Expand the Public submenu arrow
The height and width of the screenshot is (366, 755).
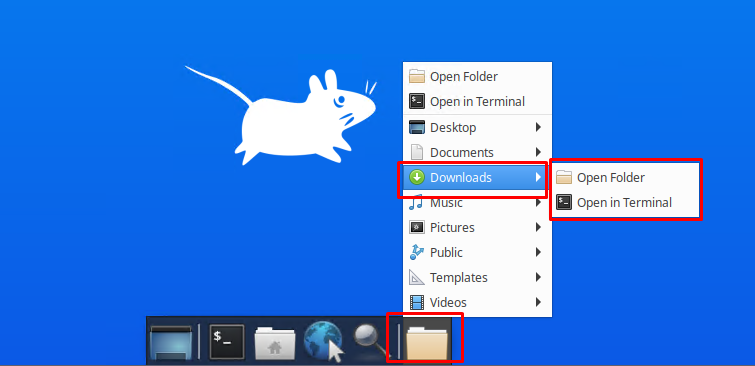point(538,252)
